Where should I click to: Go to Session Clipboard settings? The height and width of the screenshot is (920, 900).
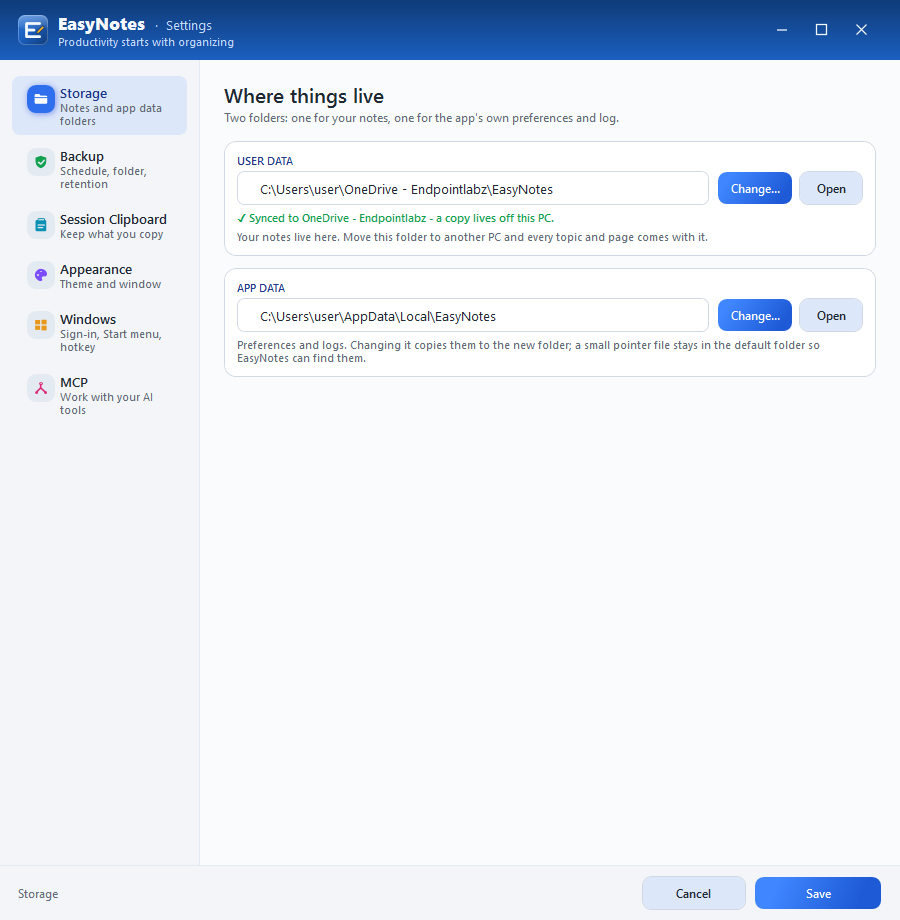[x=100, y=226]
